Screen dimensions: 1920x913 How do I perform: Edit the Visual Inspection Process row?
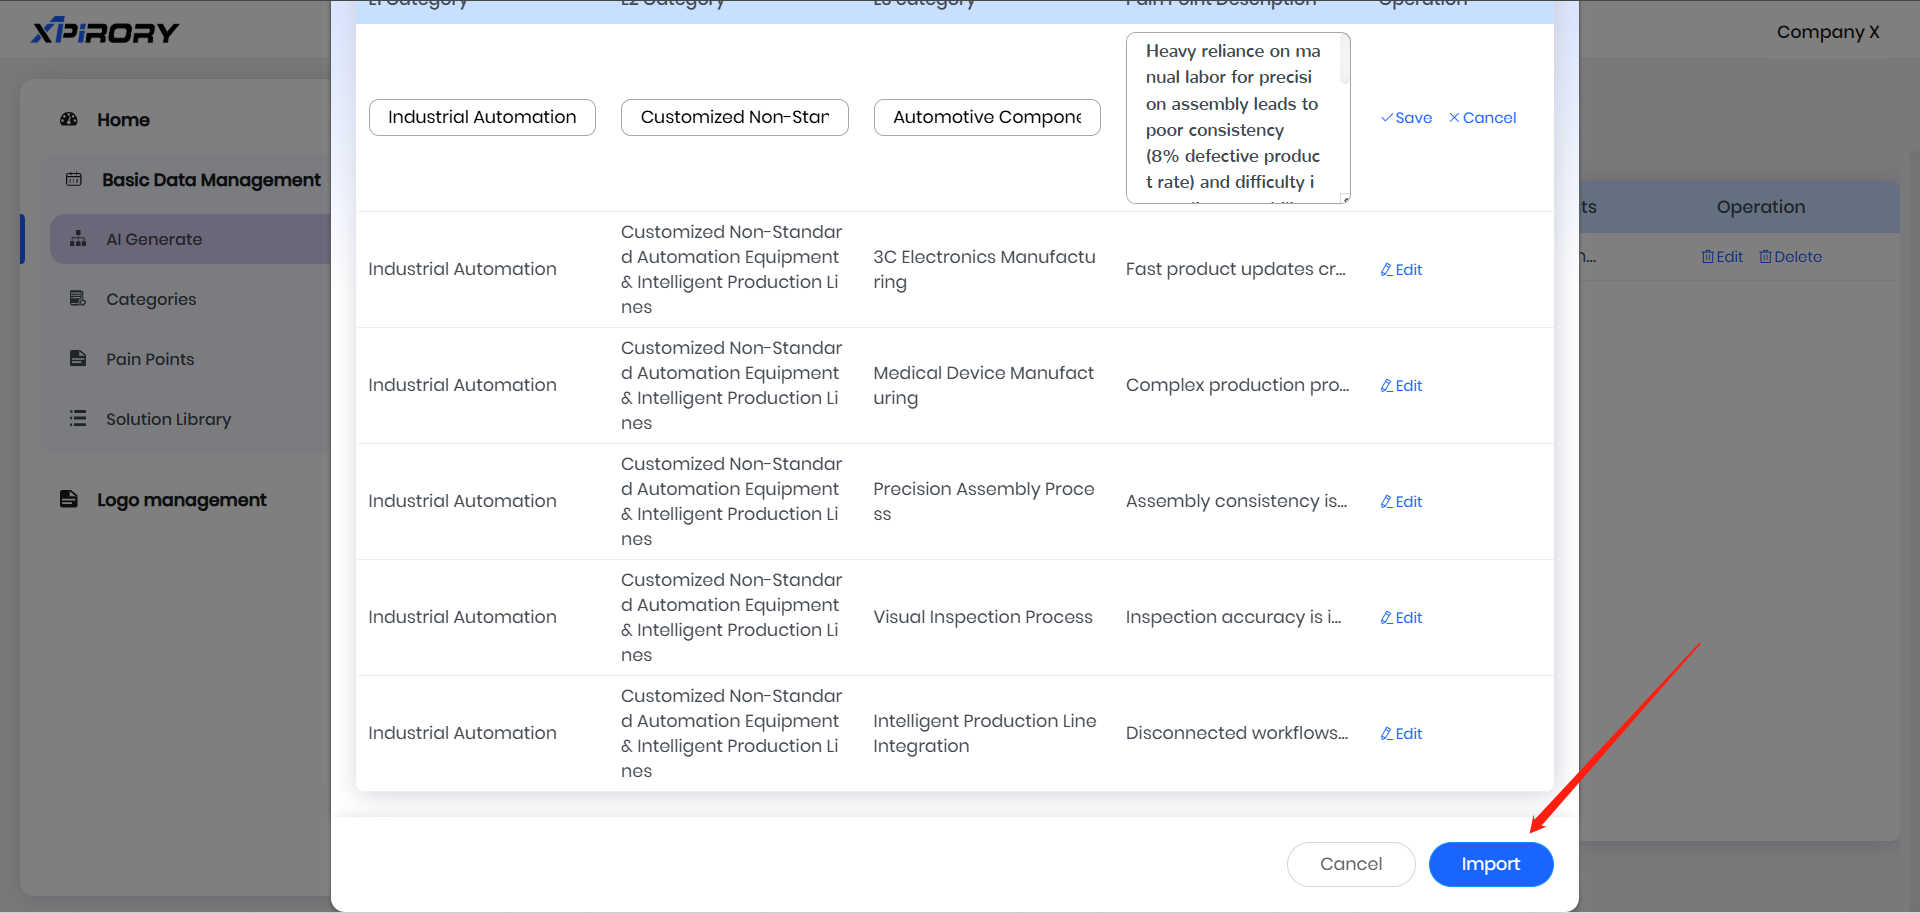pos(1401,618)
